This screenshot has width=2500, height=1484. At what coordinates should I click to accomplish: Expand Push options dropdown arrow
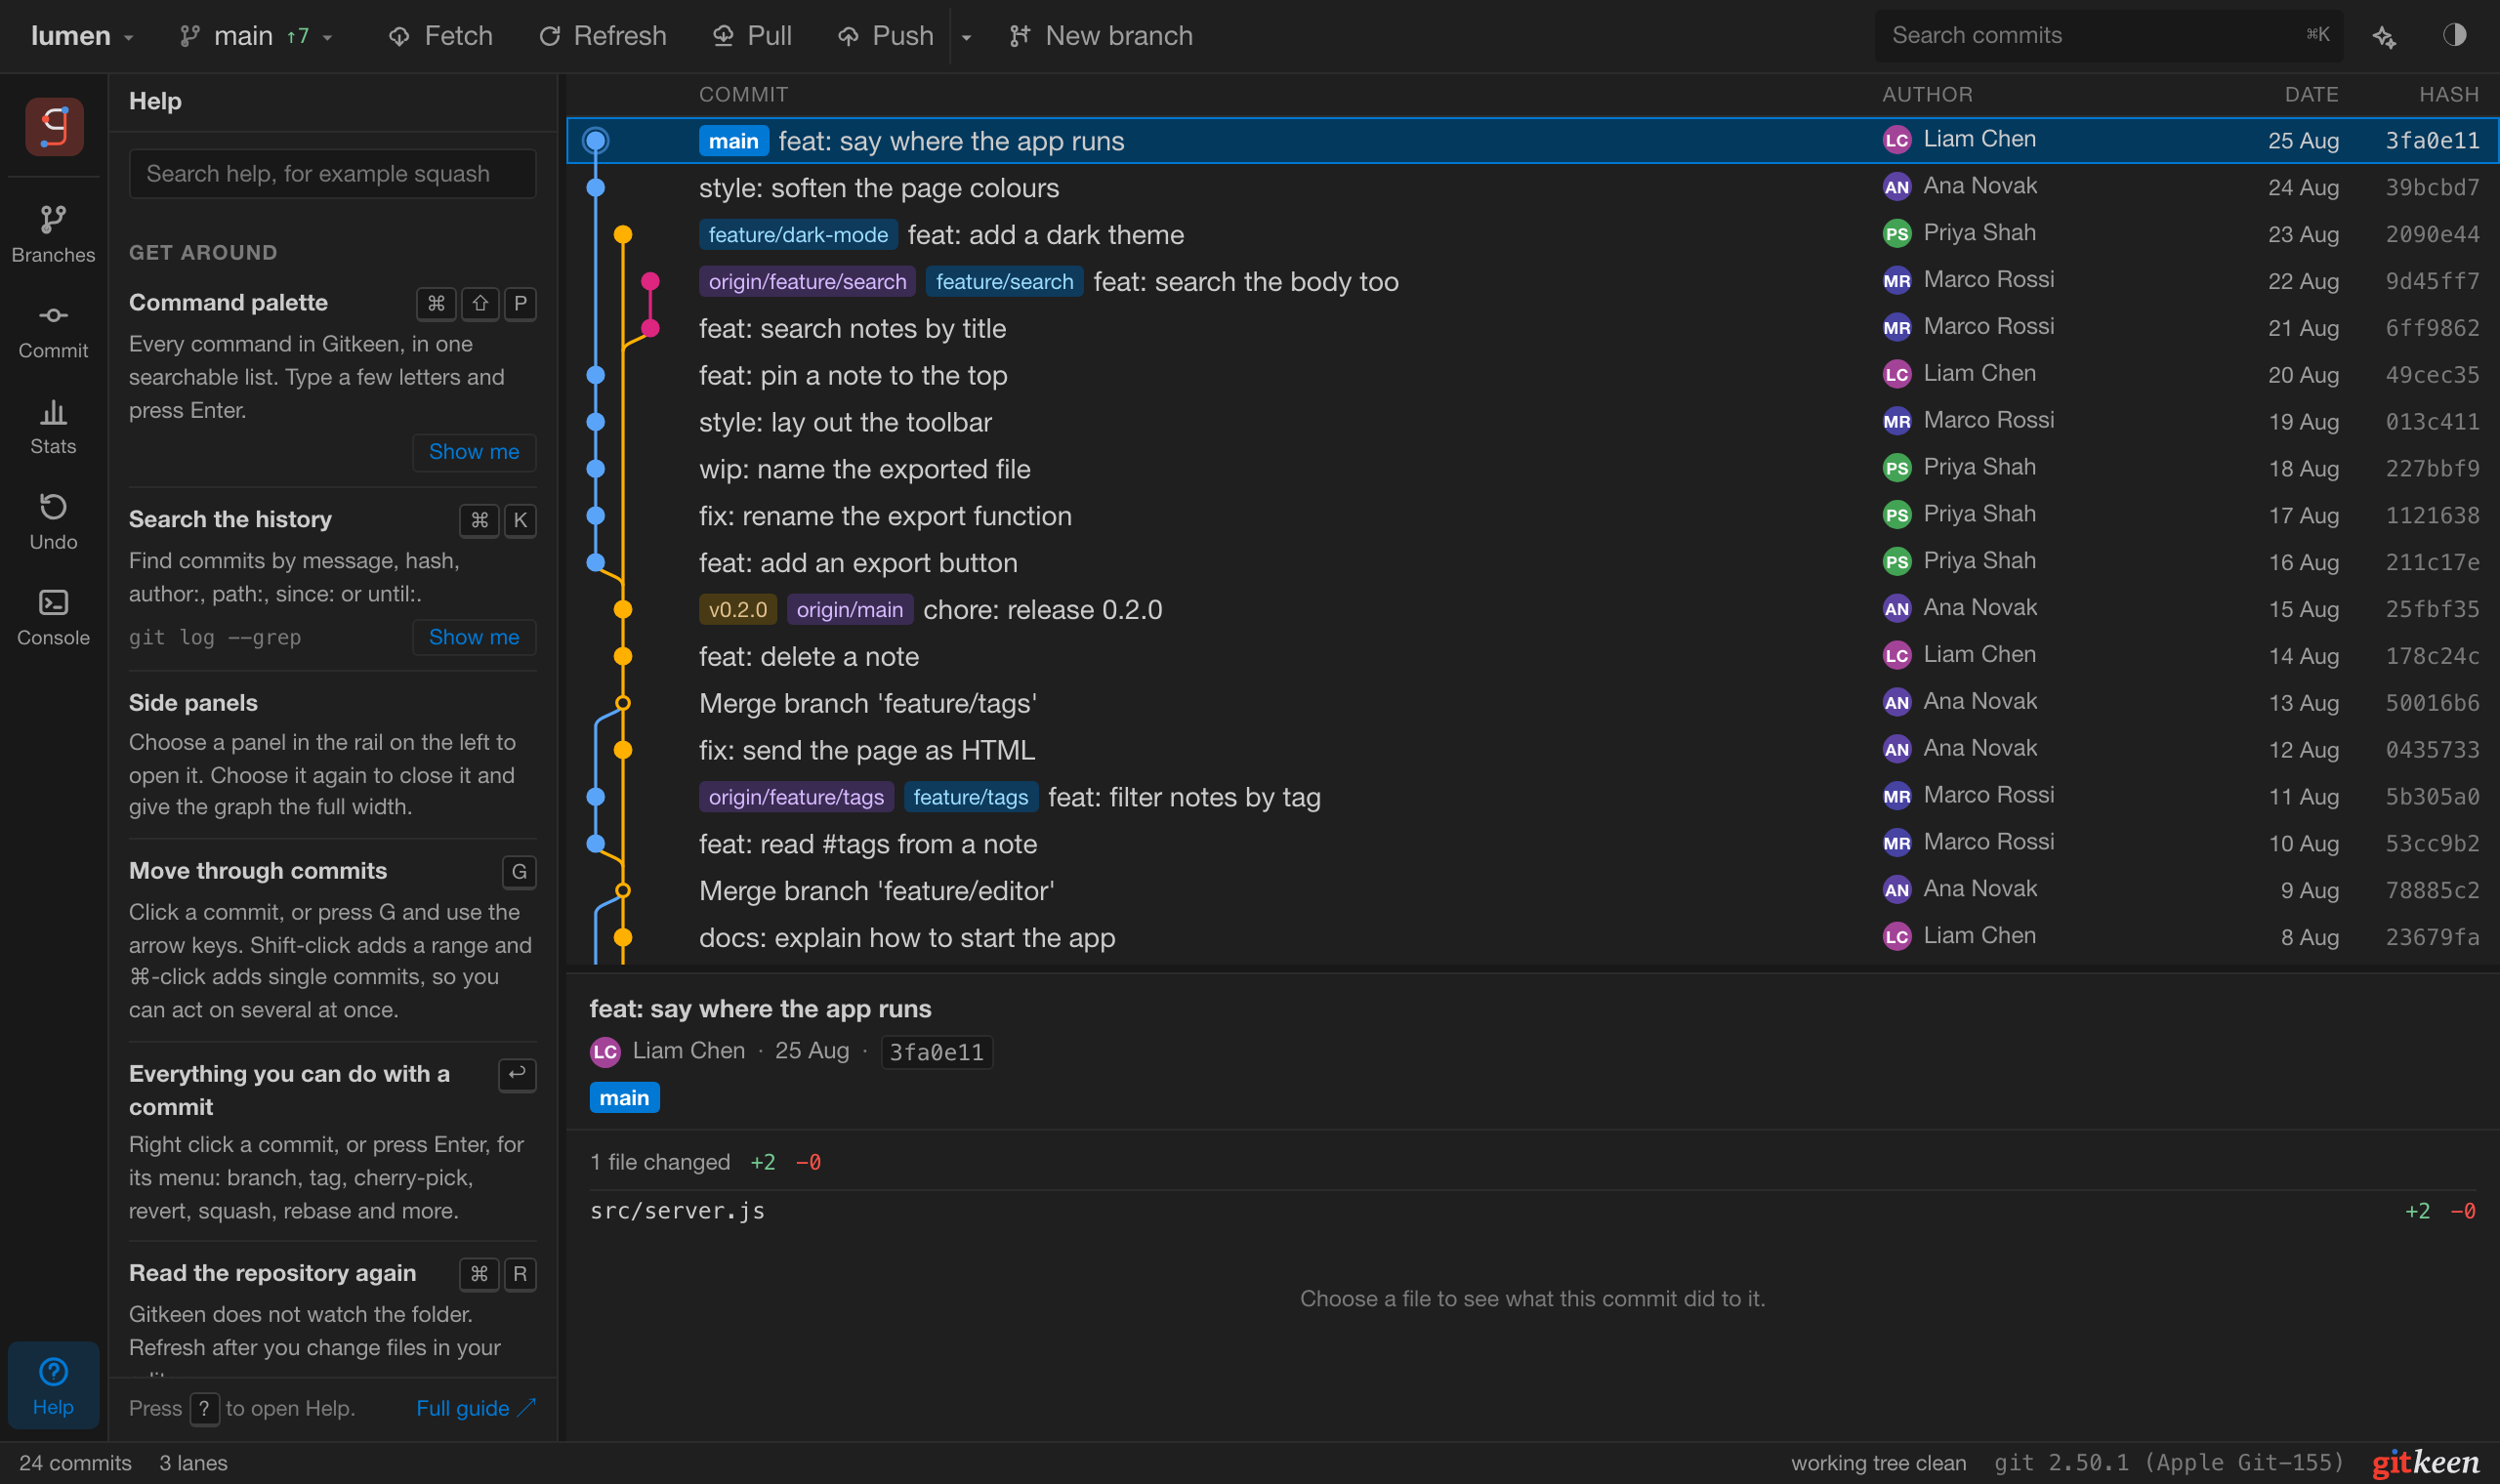[966, 36]
